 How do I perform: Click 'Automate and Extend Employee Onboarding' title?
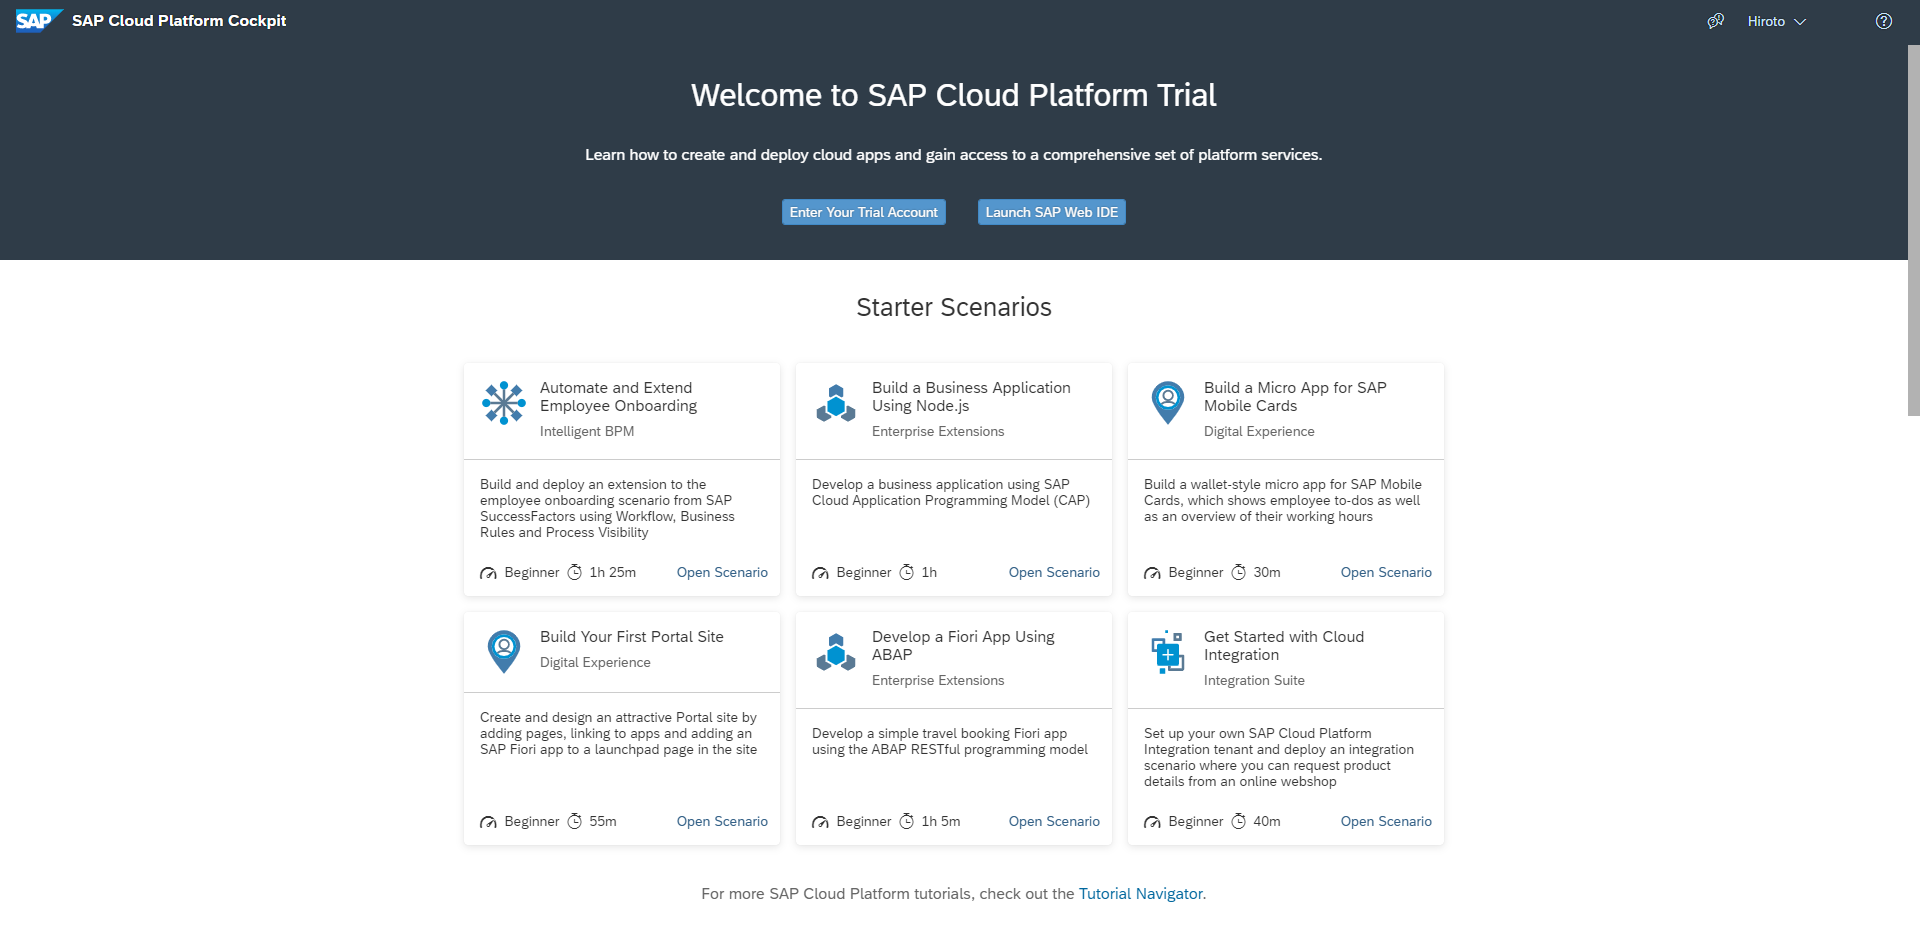coord(618,397)
